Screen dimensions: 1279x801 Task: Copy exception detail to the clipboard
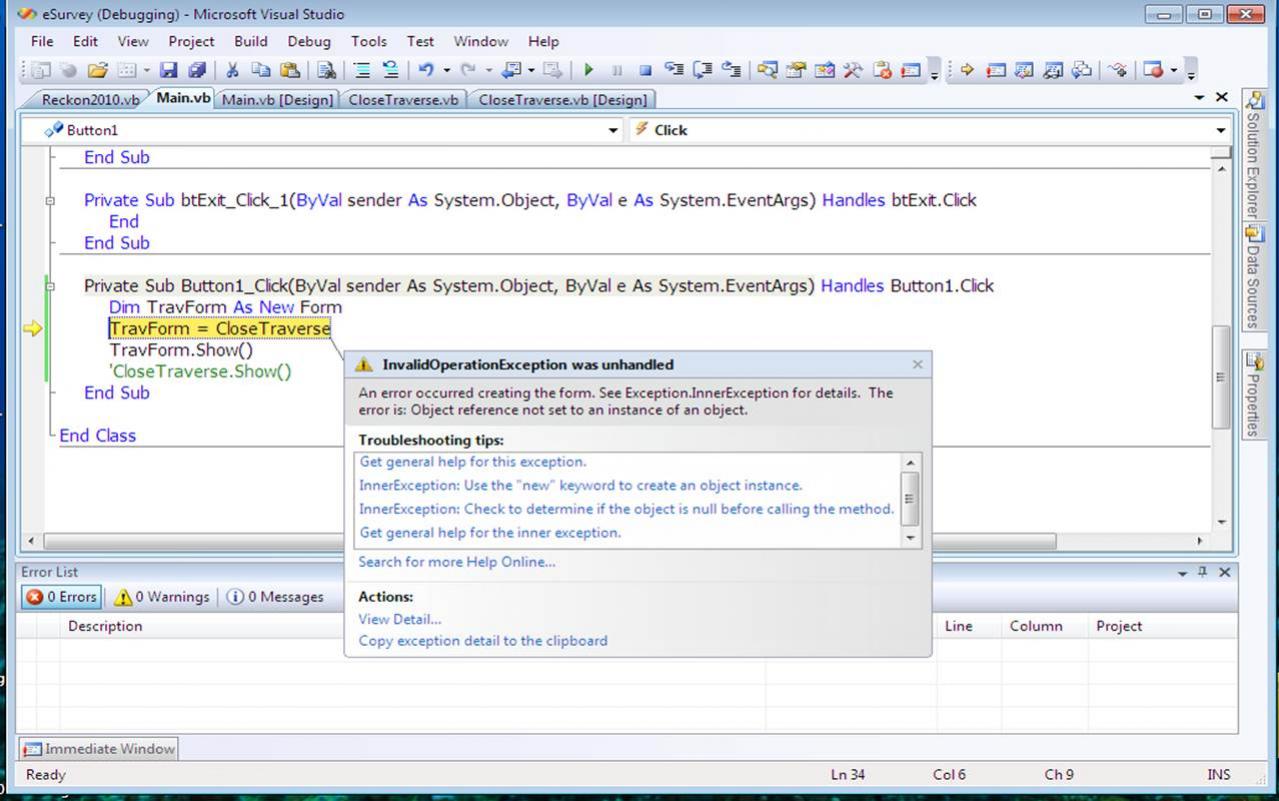pyautogui.click(x=483, y=641)
